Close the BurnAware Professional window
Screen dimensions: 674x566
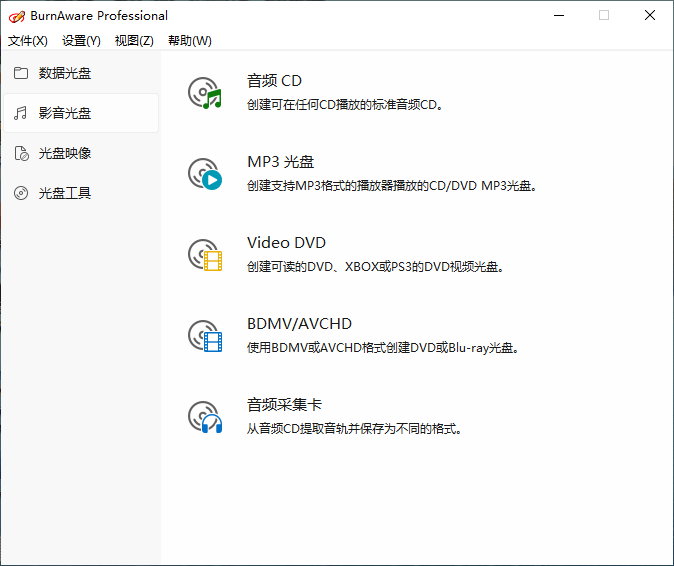tap(650, 15)
